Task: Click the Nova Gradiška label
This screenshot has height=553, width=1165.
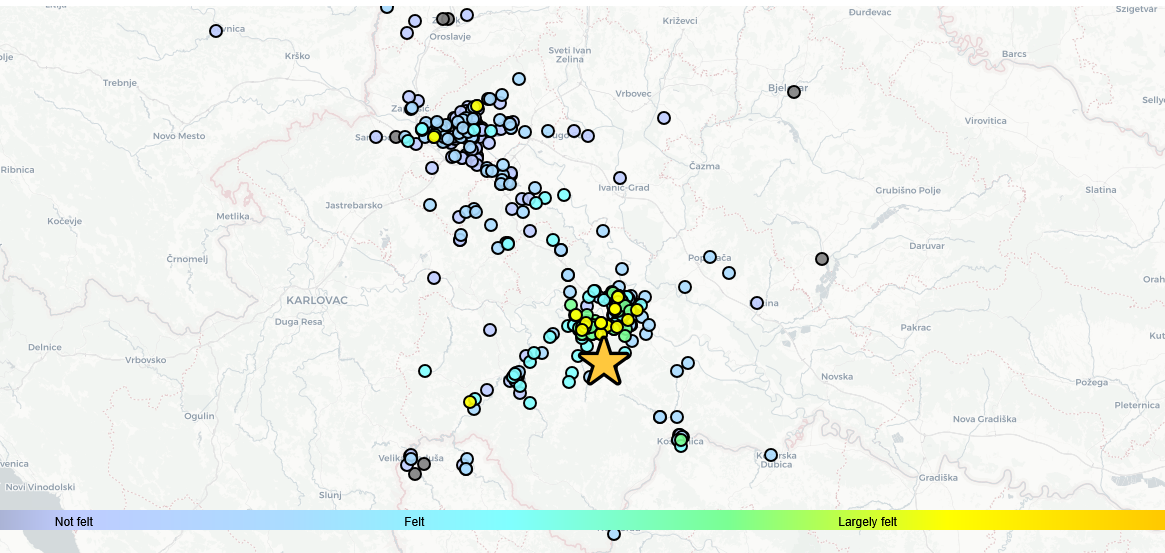Action: coord(985,419)
